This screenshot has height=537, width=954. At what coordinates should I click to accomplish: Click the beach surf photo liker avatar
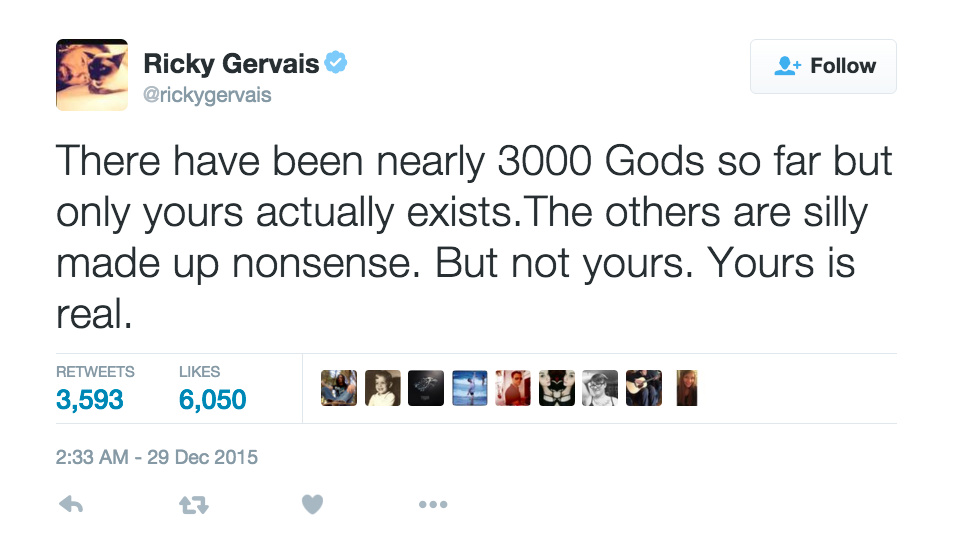tap(470, 388)
